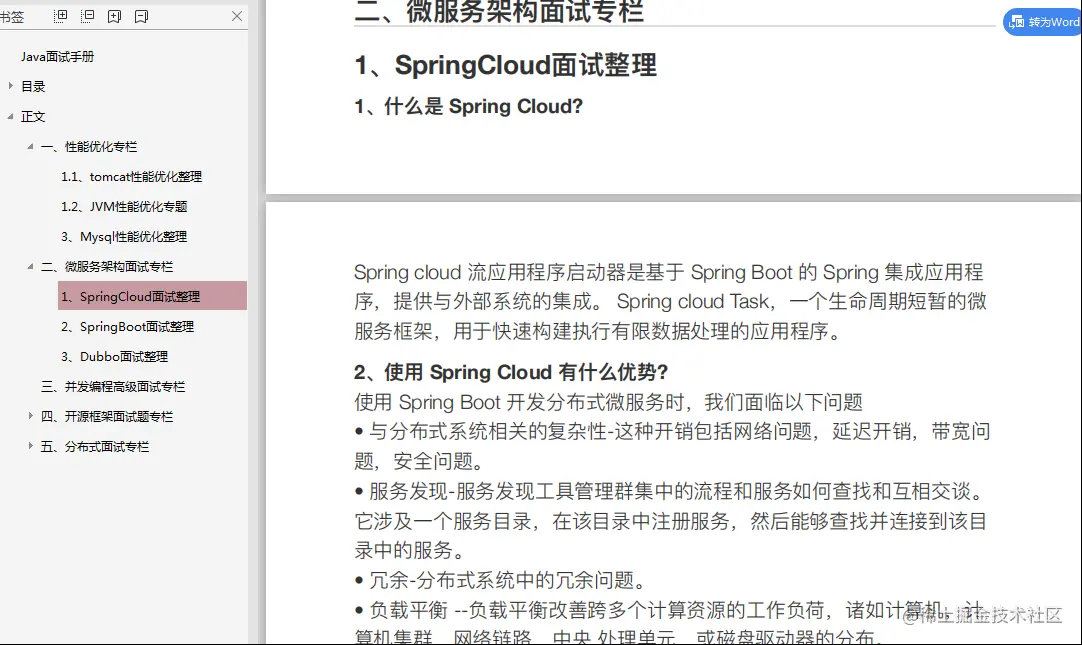Image resolution: width=1082 pixels, height=645 pixels.
Task: Collapse the 二、微服务架构面试专栏 node
Action: [x=30, y=266]
